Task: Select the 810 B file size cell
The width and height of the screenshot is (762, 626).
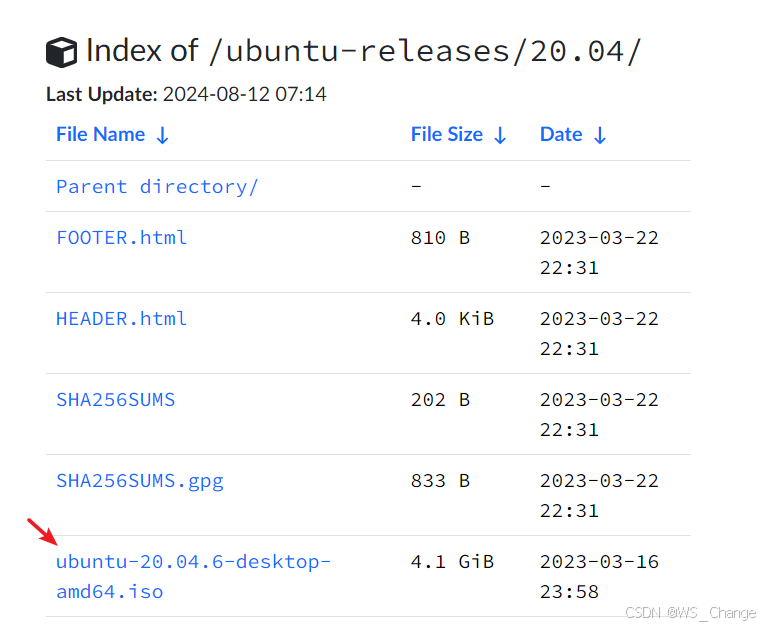Action: pos(440,238)
